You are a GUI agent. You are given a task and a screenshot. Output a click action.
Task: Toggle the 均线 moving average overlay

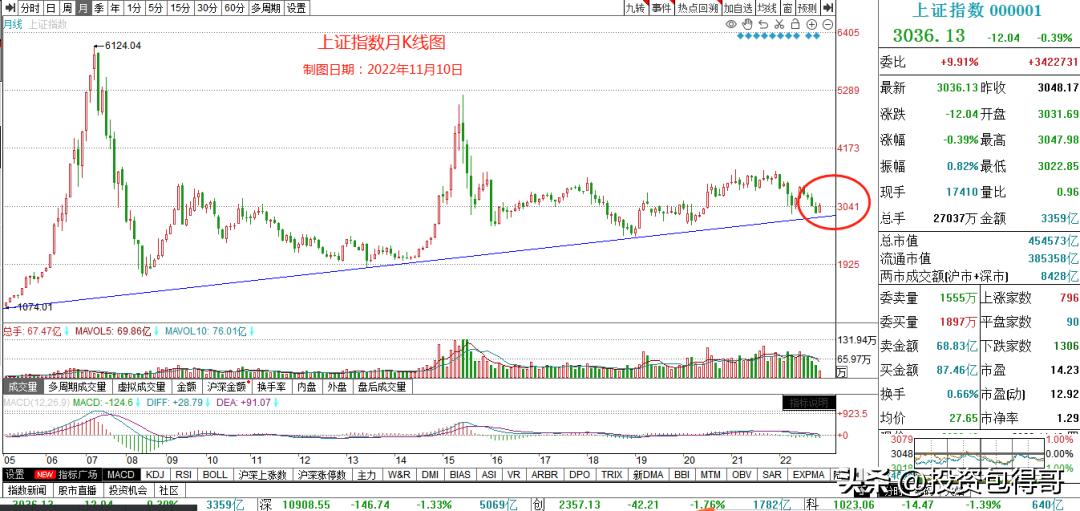point(766,8)
